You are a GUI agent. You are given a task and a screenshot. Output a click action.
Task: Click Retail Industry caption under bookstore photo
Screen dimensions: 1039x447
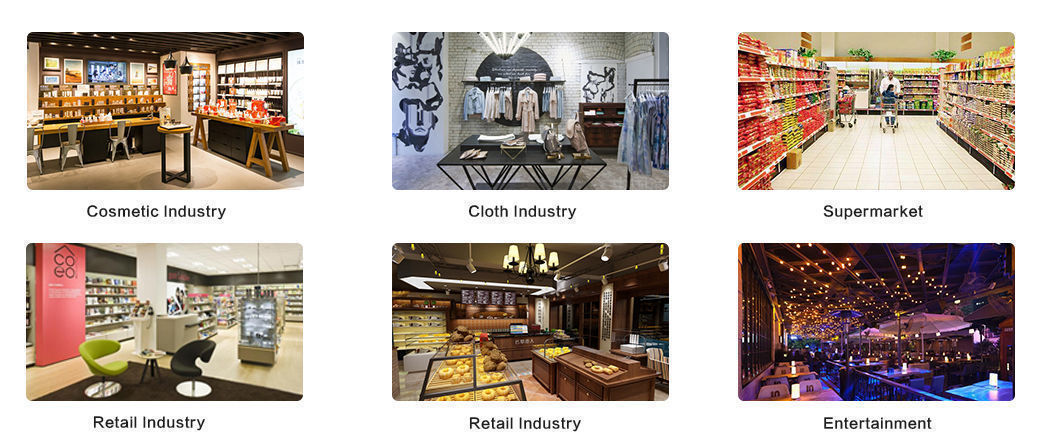149,422
